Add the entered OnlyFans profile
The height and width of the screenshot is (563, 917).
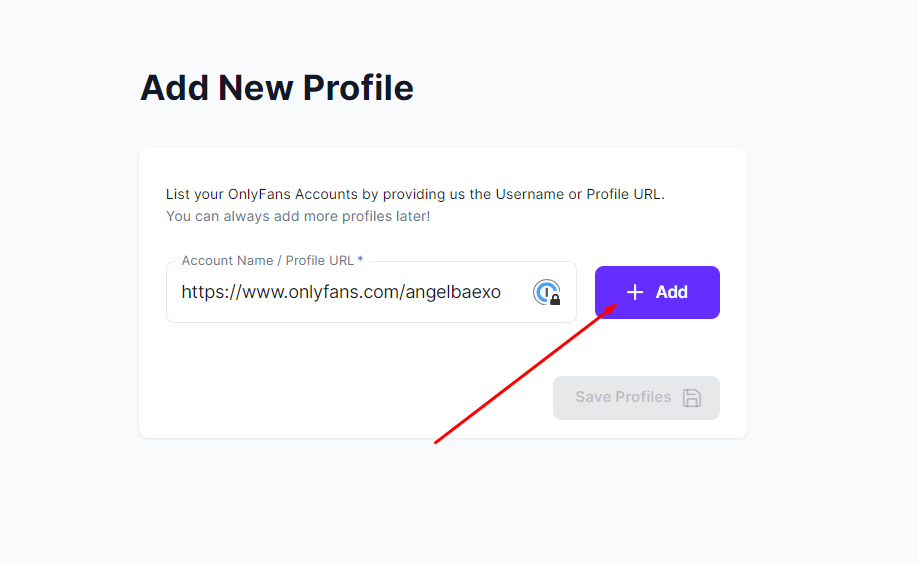click(657, 292)
